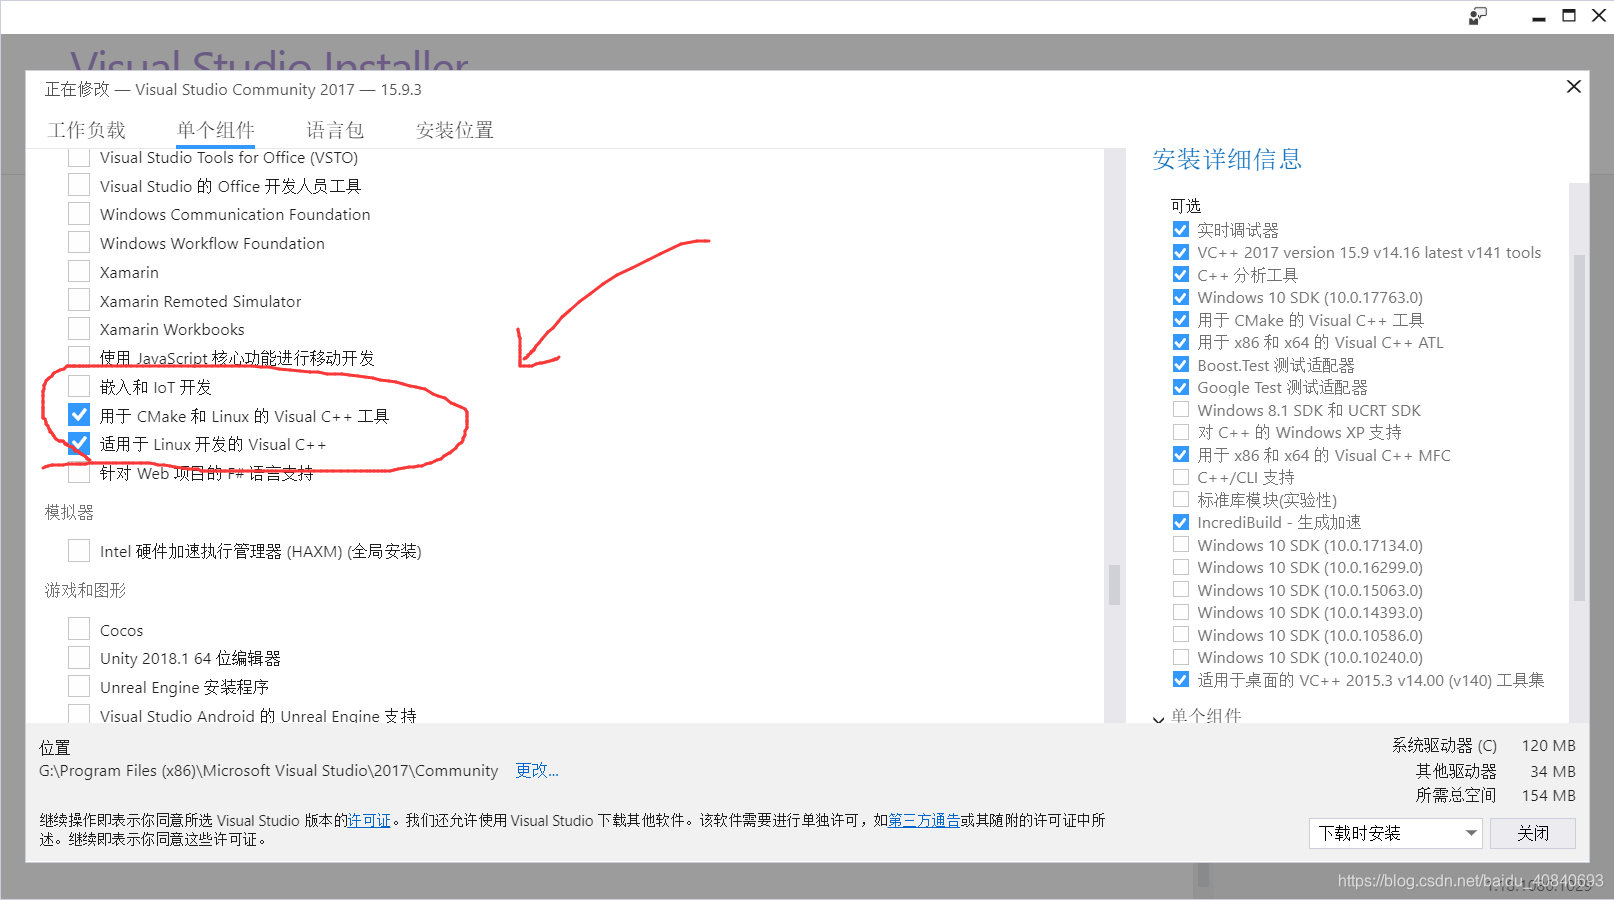Viewport: 1614px width, 900px height.
Task: Uncheck VC++ 2015.3 v14.00 (v140) 工具集
Action: pos(1181,679)
